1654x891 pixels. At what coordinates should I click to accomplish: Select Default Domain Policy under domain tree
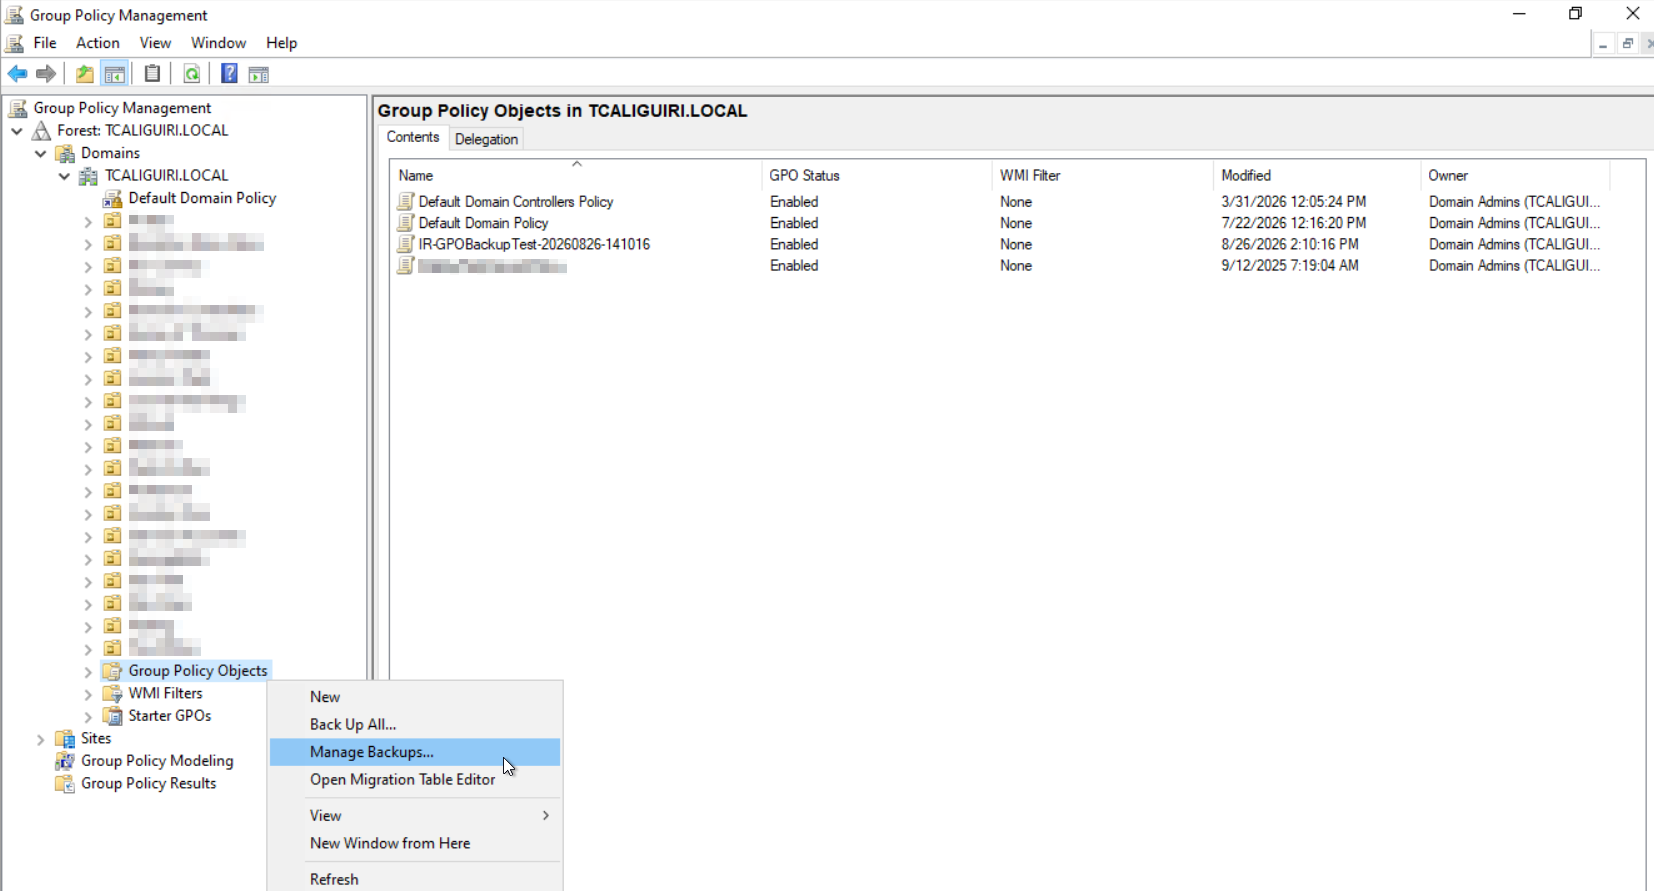point(202,198)
